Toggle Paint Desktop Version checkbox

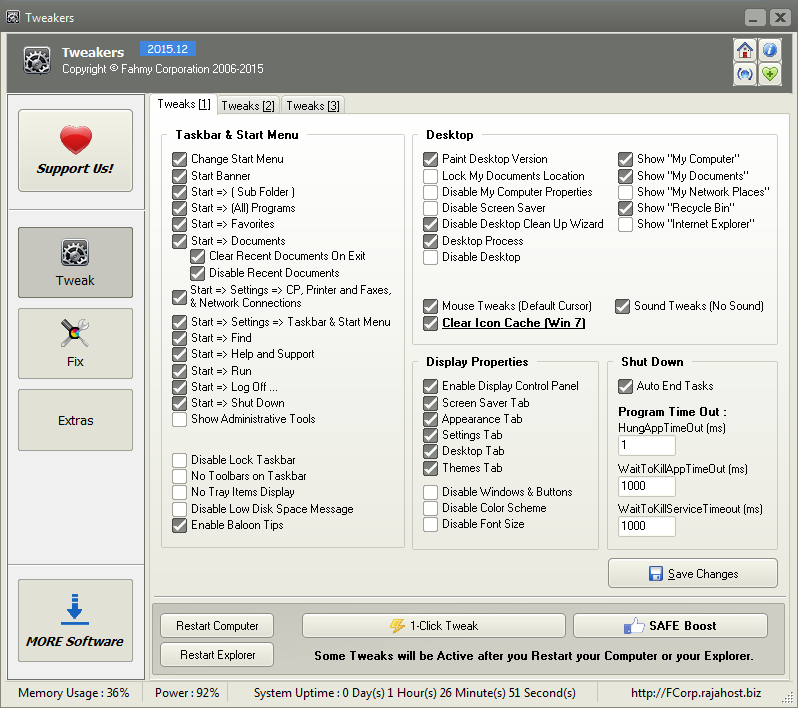coord(431,159)
